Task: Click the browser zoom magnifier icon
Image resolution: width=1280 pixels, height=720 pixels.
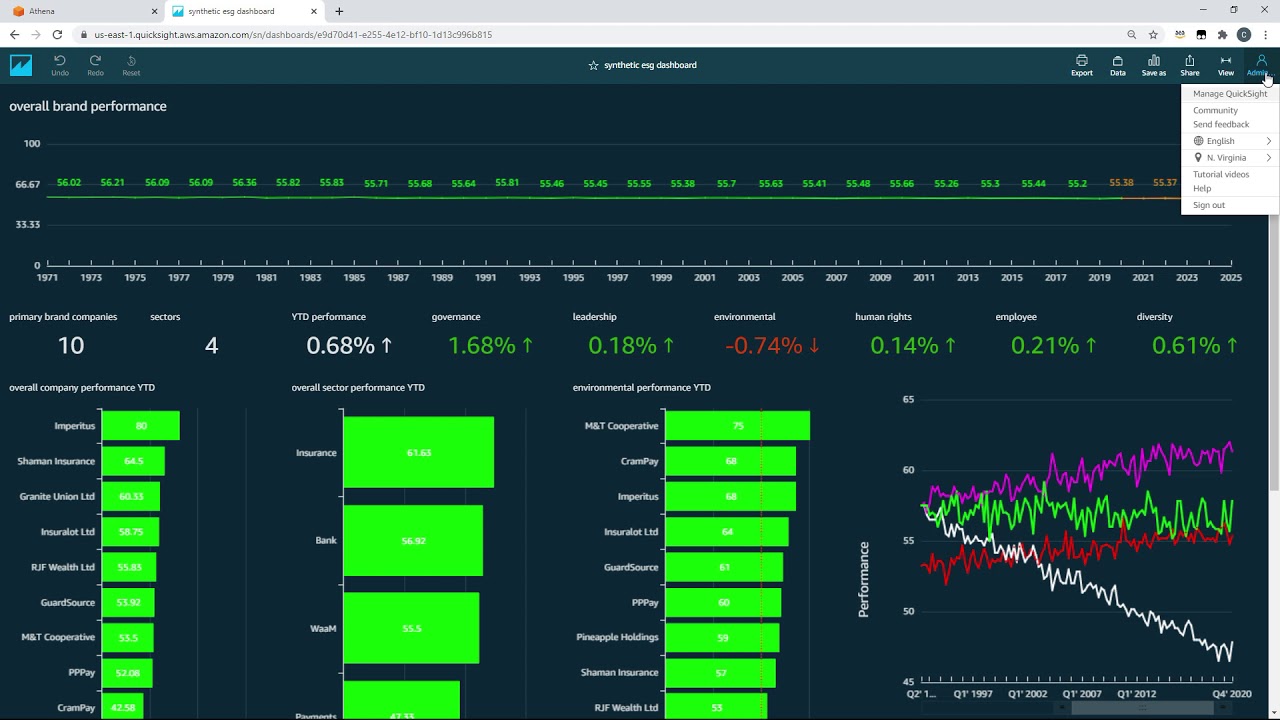Action: click(x=1133, y=34)
